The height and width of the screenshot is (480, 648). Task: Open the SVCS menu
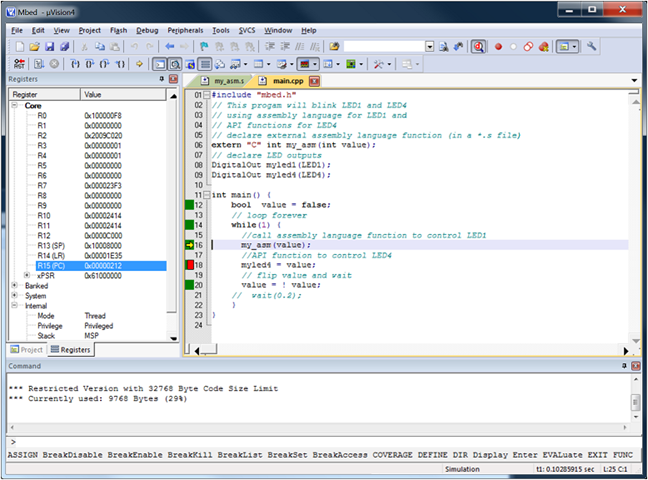pyautogui.click(x=247, y=30)
